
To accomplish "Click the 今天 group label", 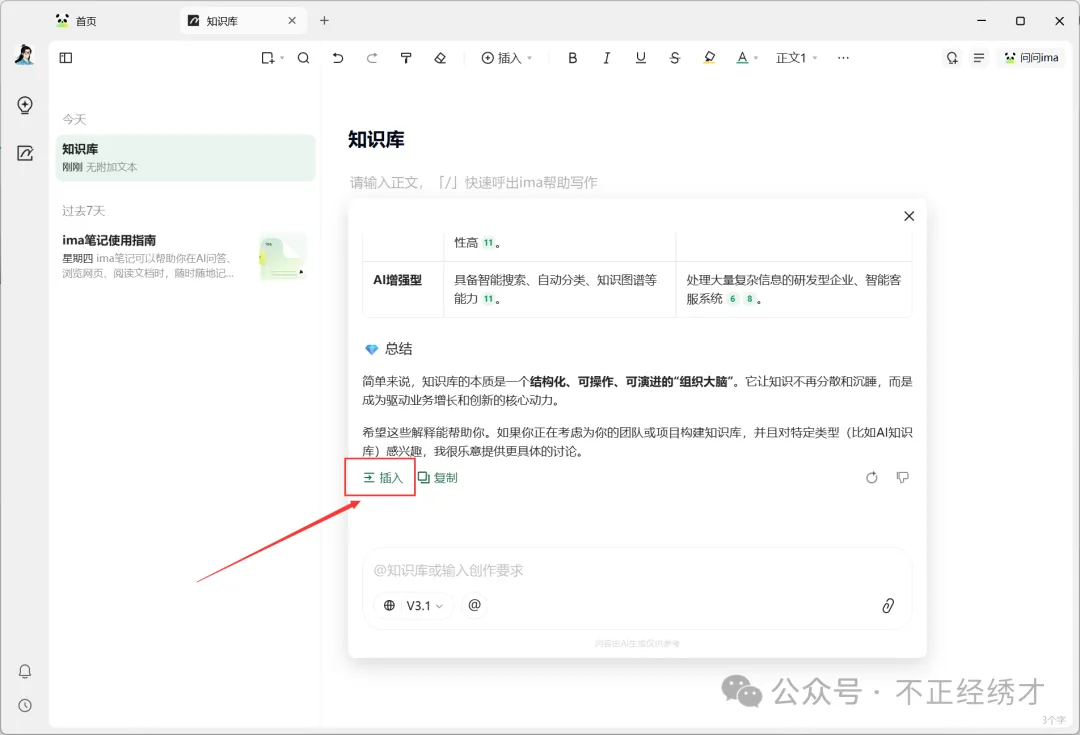I will pos(74,120).
